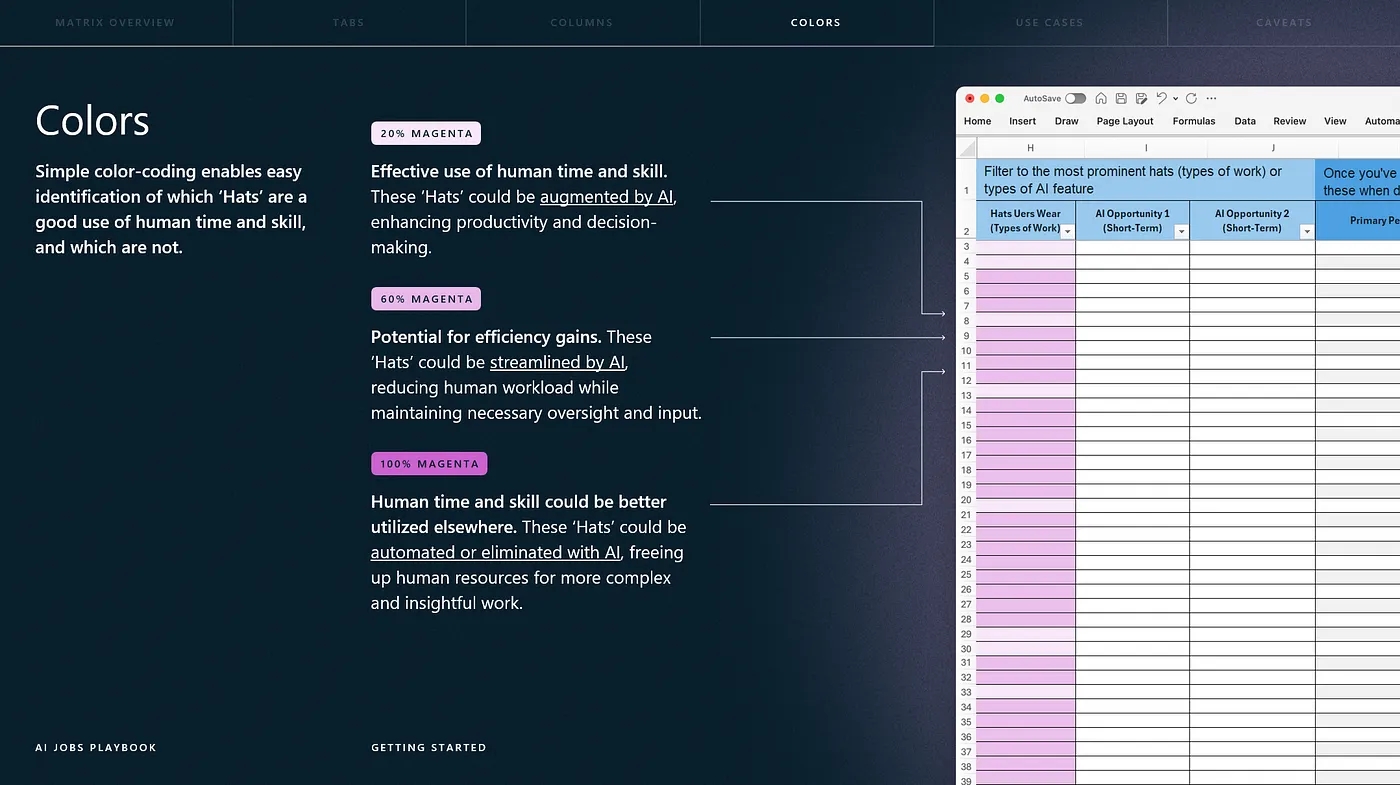Image resolution: width=1400 pixels, height=785 pixels.
Task: Select column H header in the spreadsheet
Action: click(x=1029, y=148)
